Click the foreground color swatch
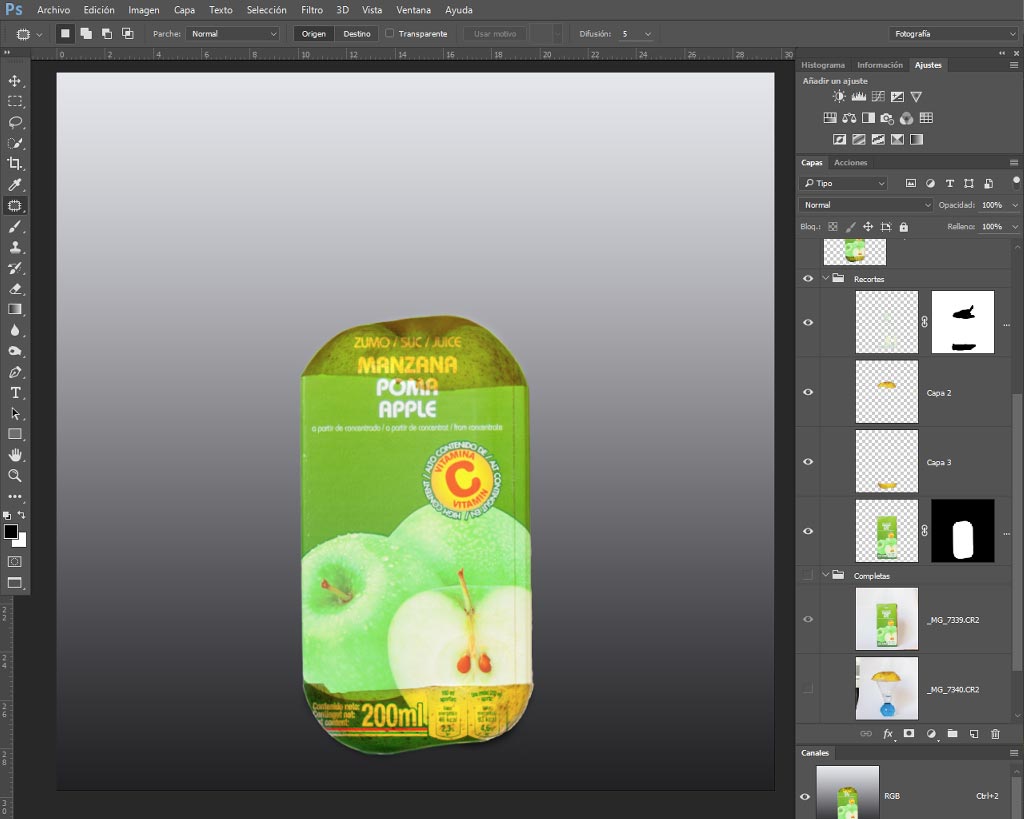1024x819 pixels. [x=10, y=532]
